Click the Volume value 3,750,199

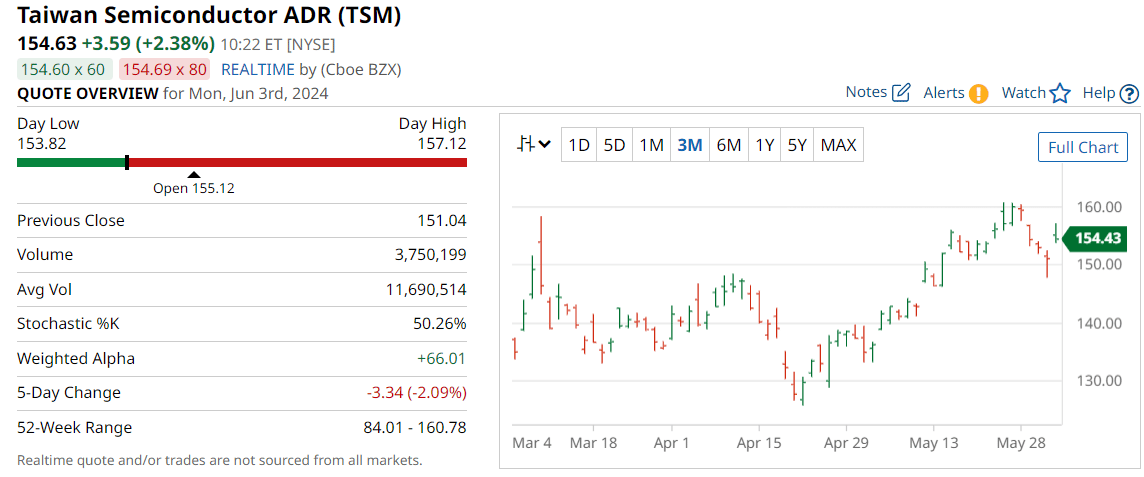pos(430,255)
